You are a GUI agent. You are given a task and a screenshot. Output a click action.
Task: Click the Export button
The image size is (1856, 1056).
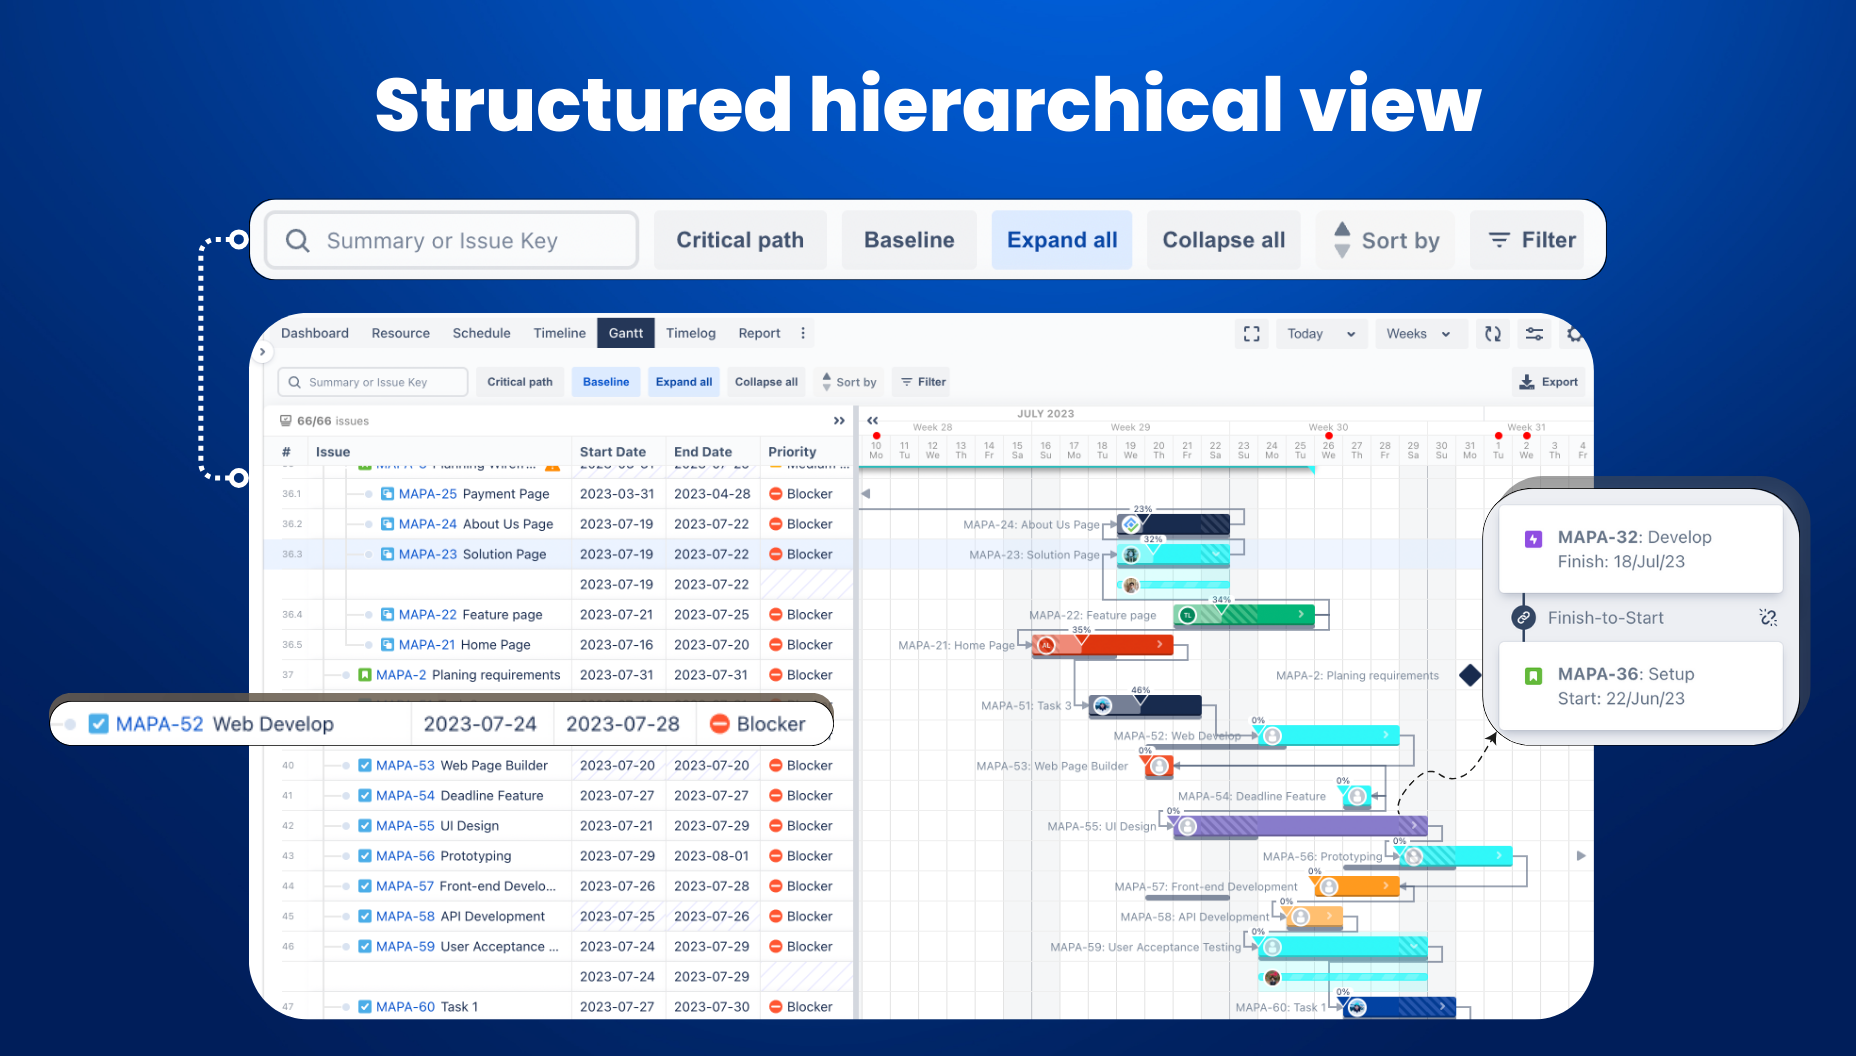click(1548, 382)
